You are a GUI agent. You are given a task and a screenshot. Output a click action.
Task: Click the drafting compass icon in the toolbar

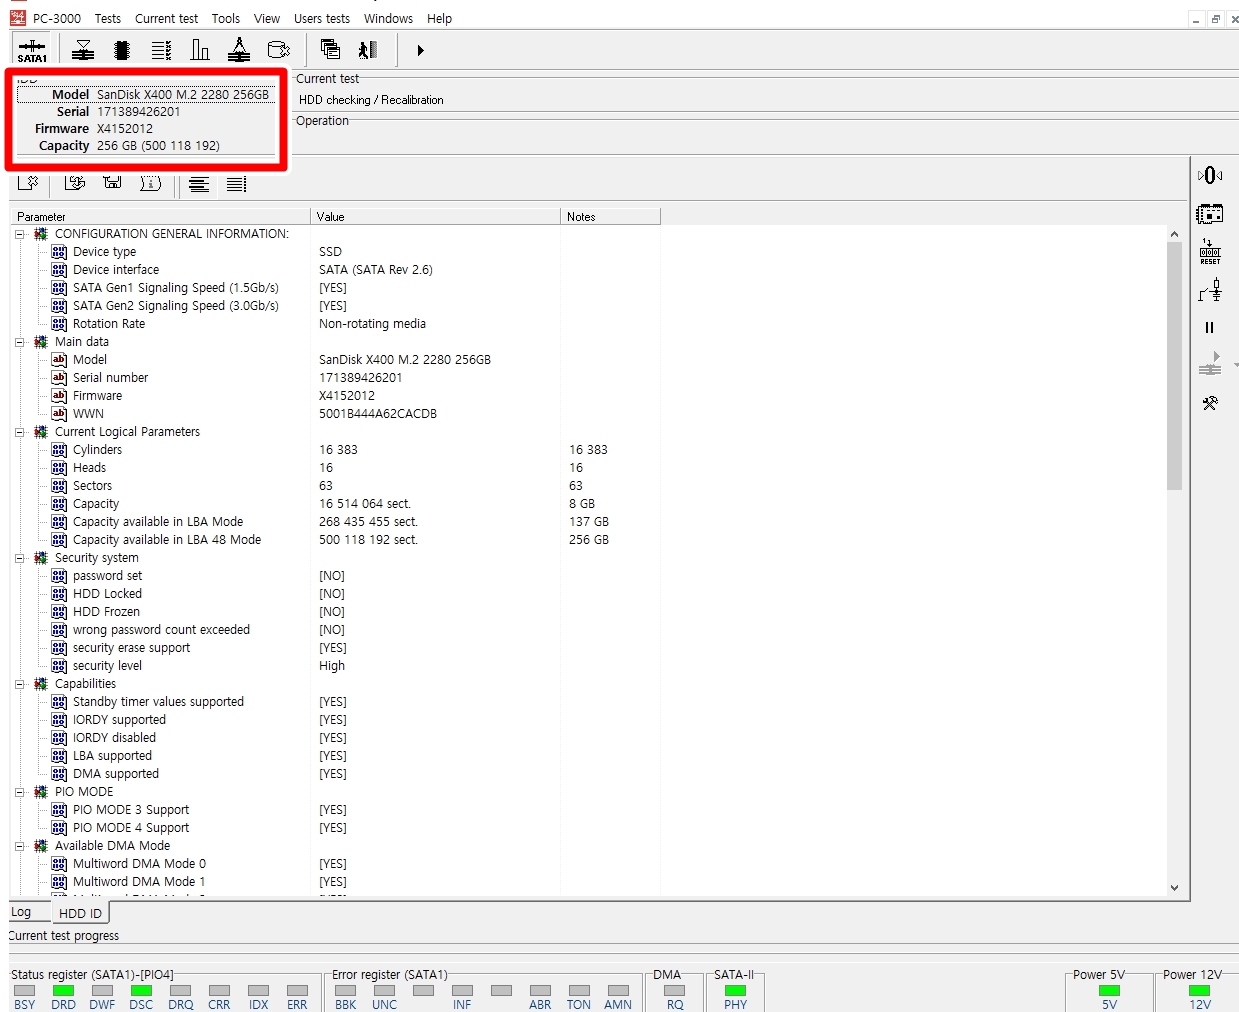239,50
